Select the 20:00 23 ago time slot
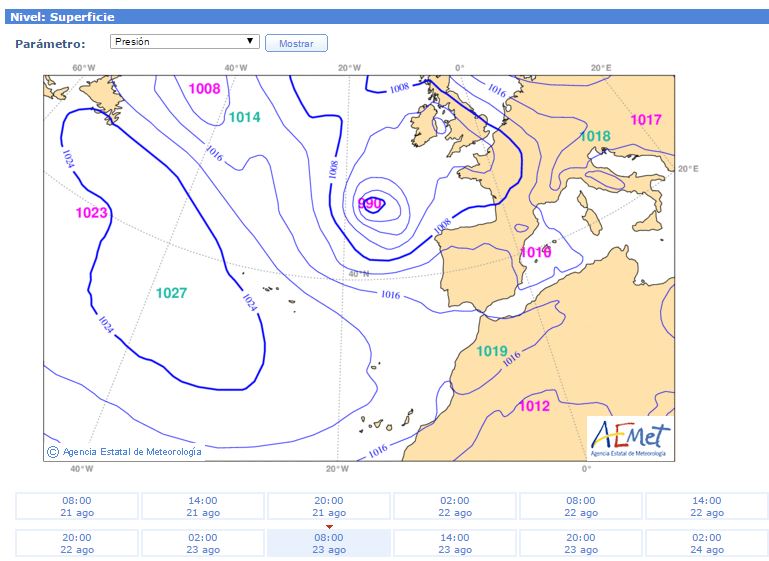The width and height of the screenshot is (769, 561). click(x=580, y=543)
